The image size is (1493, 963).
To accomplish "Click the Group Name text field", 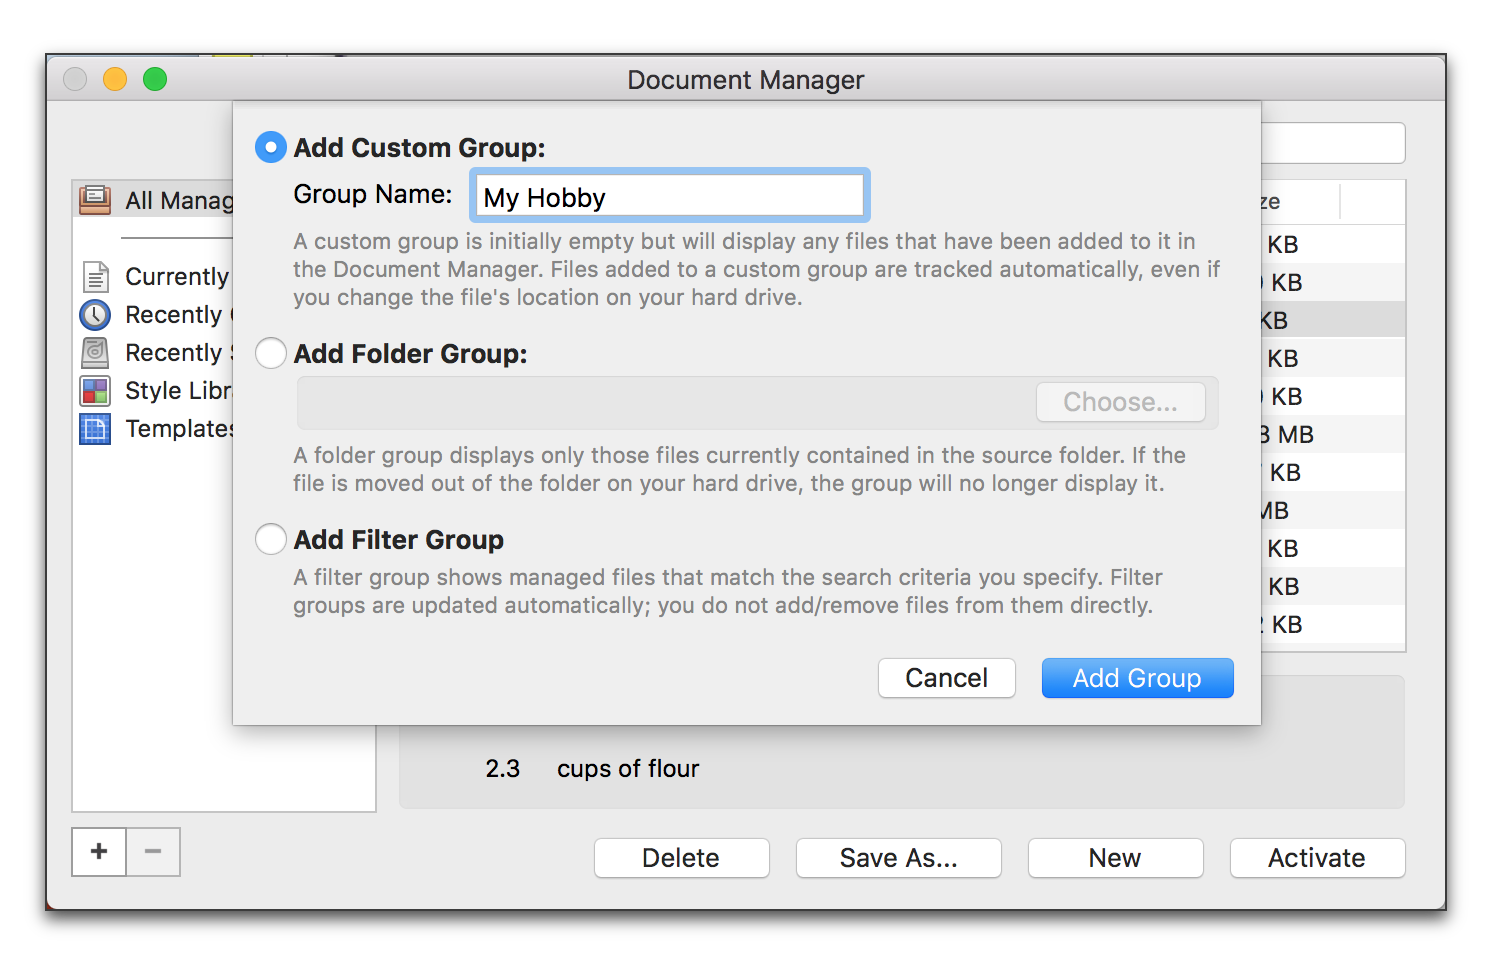I will click(669, 197).
